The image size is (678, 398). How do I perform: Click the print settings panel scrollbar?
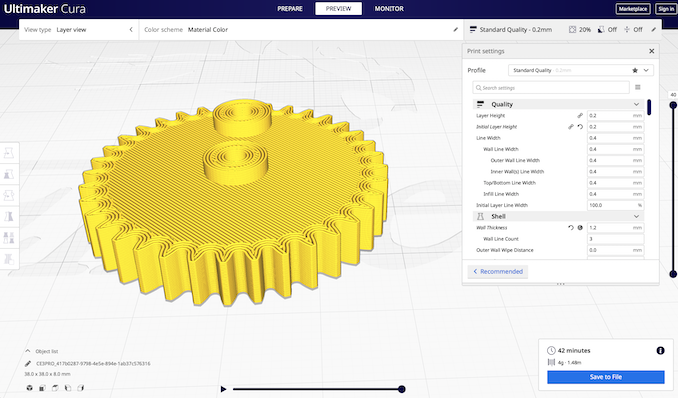click(649, 107)
